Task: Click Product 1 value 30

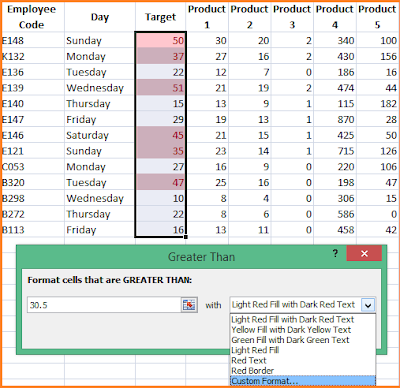Action: (207, 41)
